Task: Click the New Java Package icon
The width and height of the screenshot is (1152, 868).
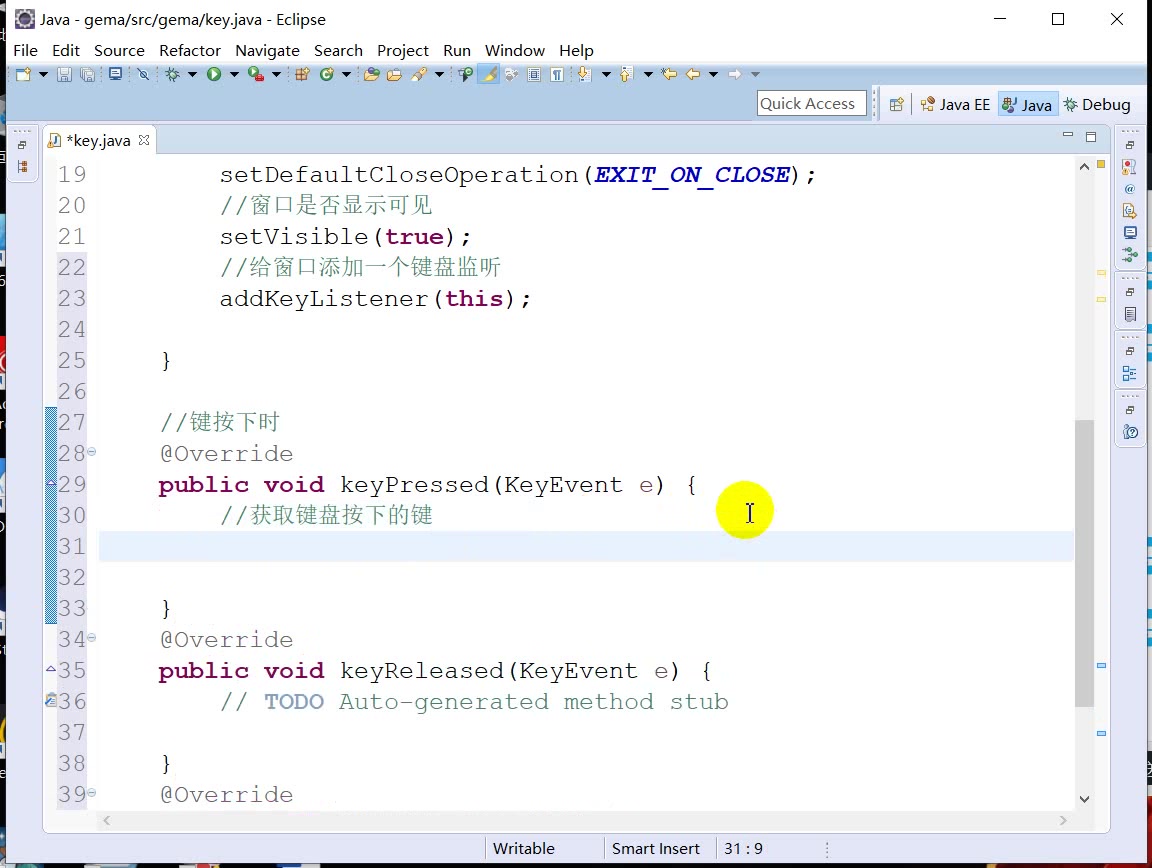Action: click(x=302, y=74)
